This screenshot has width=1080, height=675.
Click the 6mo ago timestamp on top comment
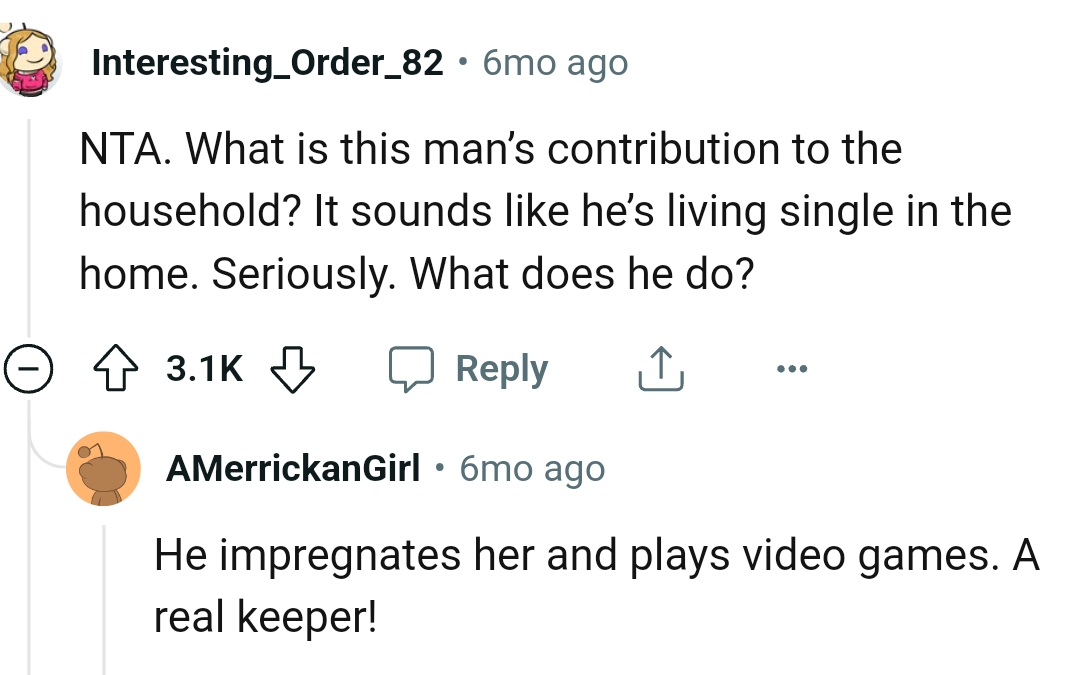click(x=553, y=61)
